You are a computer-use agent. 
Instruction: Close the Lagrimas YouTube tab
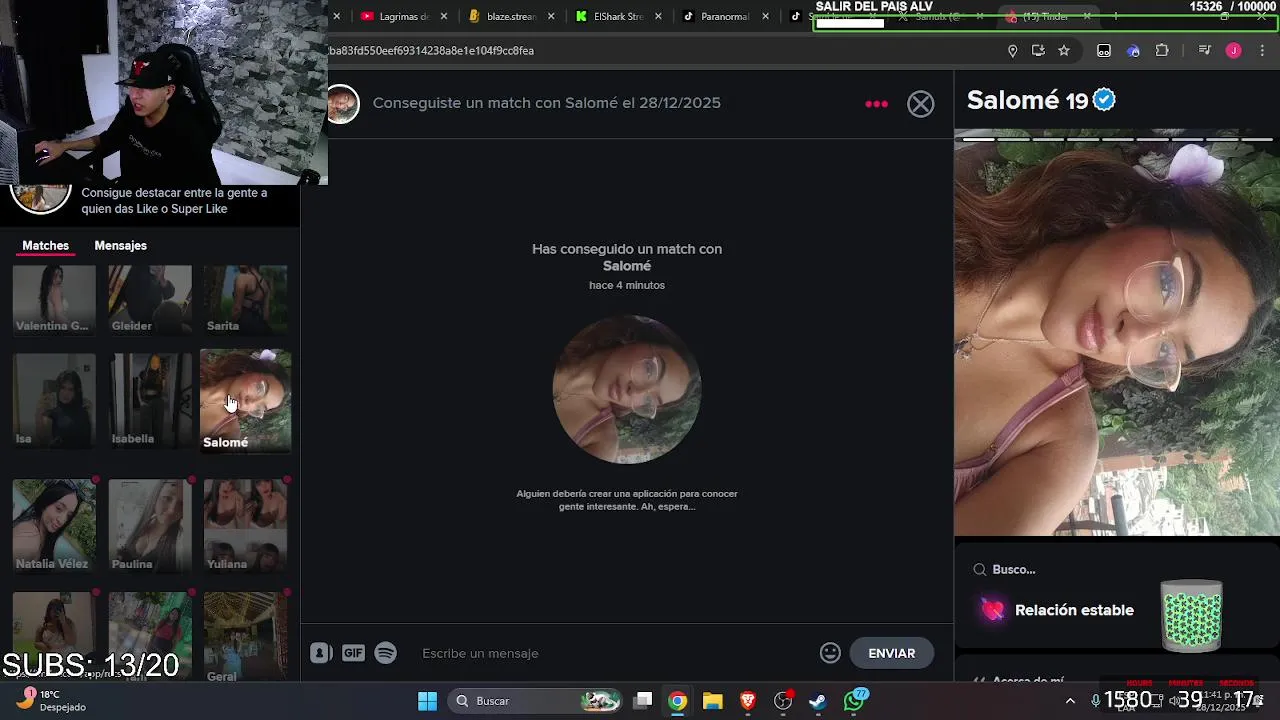[x=444, y=16]
